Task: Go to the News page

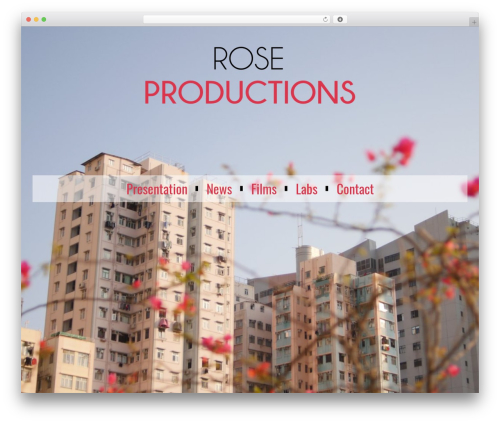Action: [x=219, y=189]
